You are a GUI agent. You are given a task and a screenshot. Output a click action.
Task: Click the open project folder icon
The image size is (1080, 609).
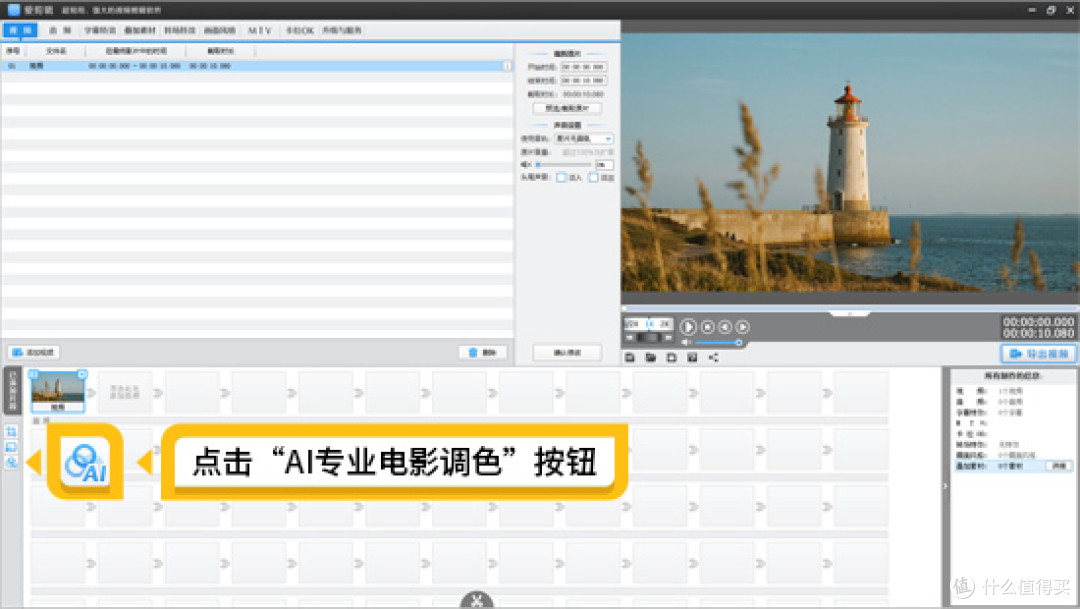point(650,358)
